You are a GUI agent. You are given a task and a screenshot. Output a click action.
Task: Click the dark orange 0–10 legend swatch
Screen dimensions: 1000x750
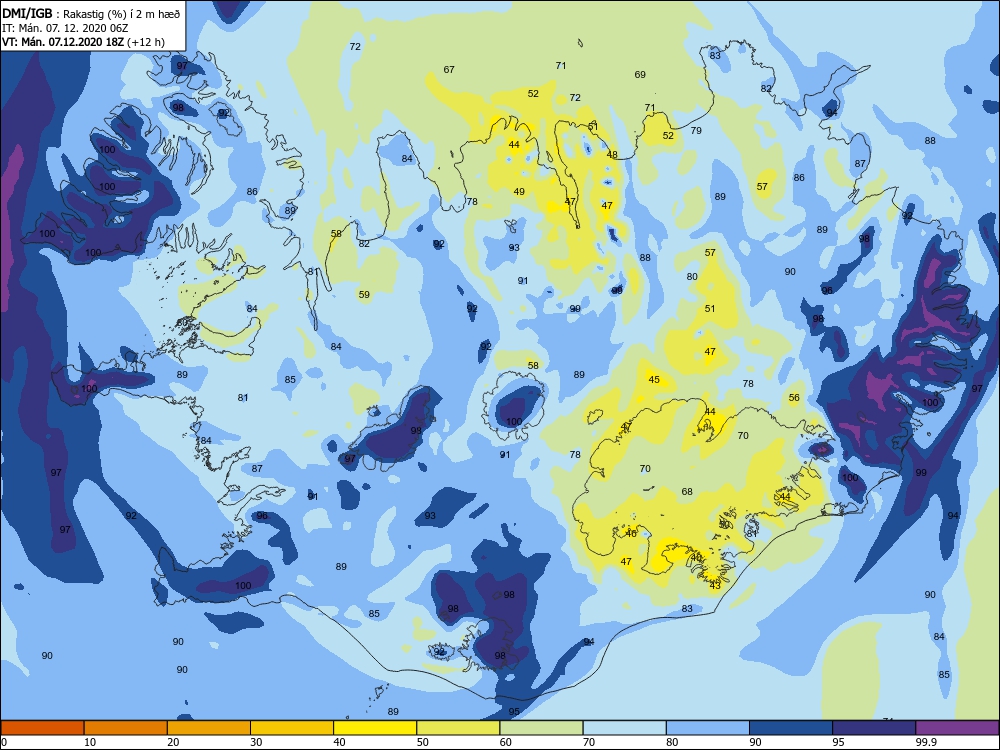tap(42, 728)
